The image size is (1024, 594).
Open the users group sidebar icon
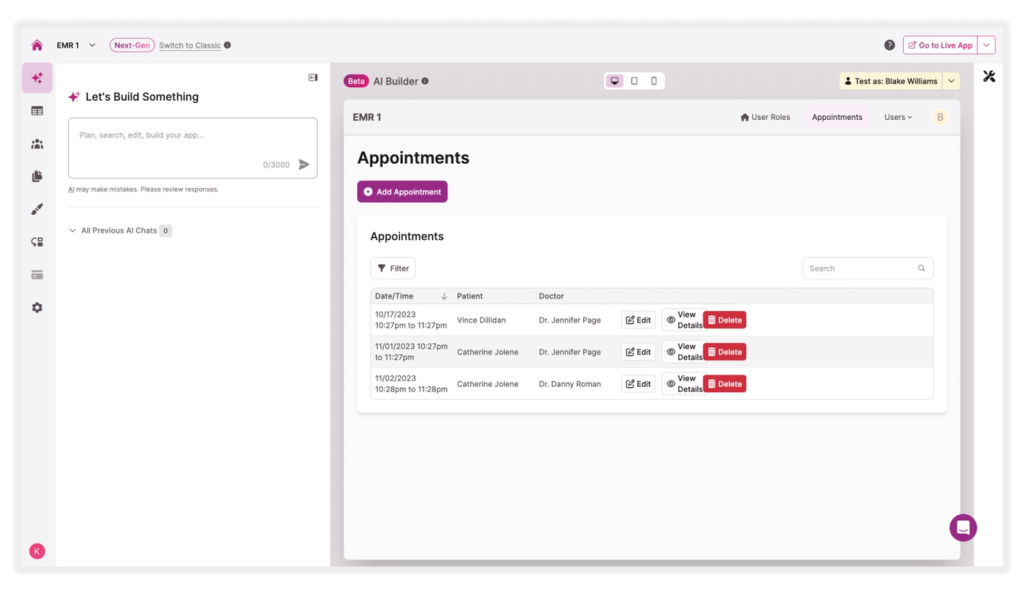click(37, 144)
